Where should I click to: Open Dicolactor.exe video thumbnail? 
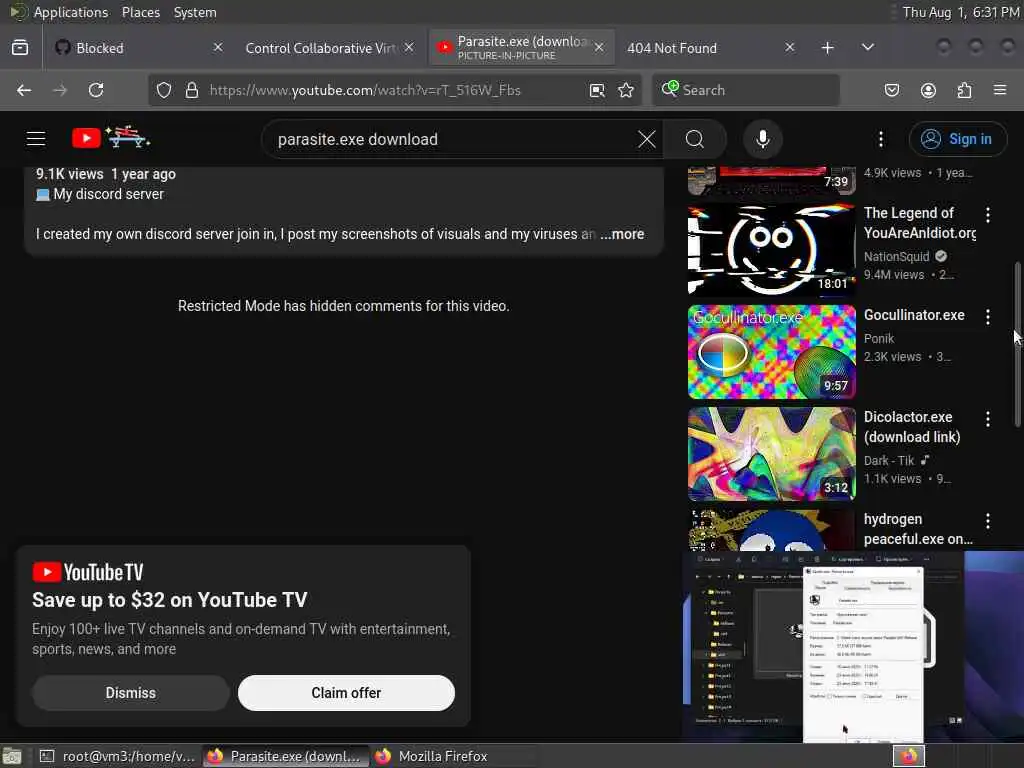(771, 454)
